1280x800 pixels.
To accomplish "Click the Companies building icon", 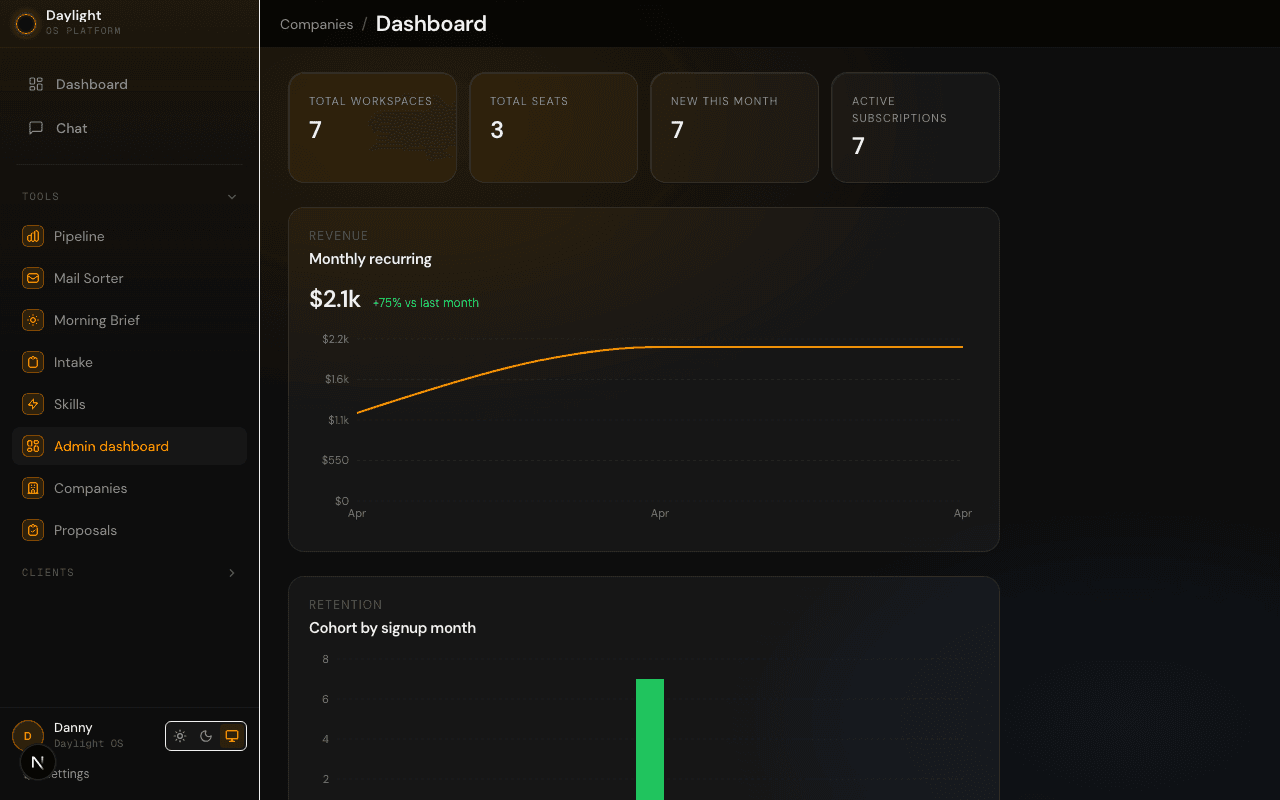I will pos(33,488).
